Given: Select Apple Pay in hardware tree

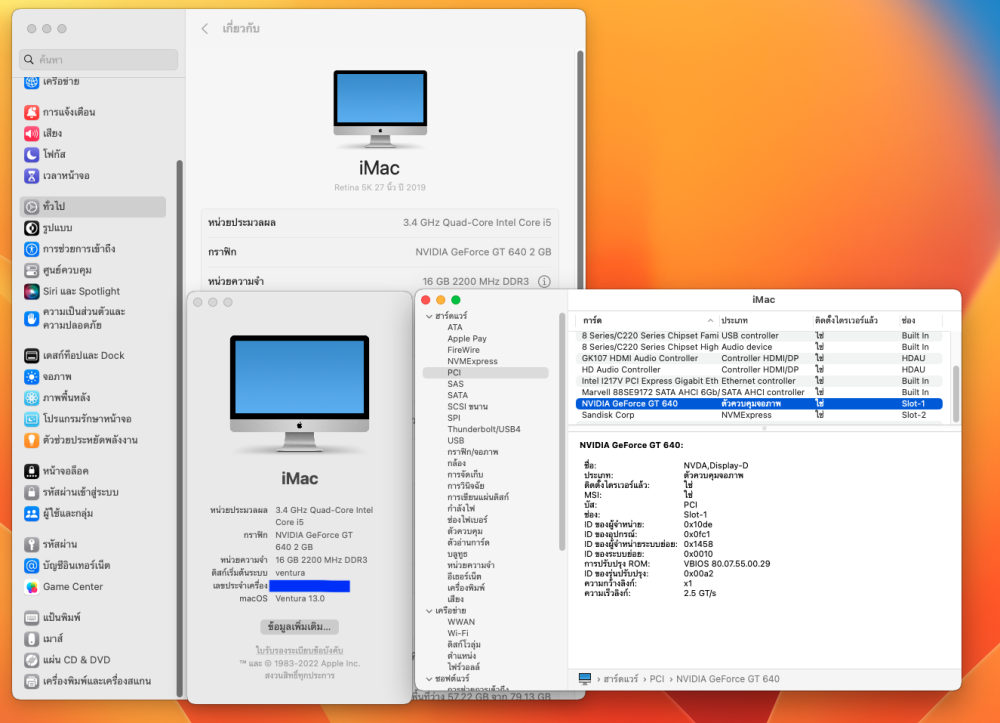Looking at the screenshot, I should (x=467, y=339).
